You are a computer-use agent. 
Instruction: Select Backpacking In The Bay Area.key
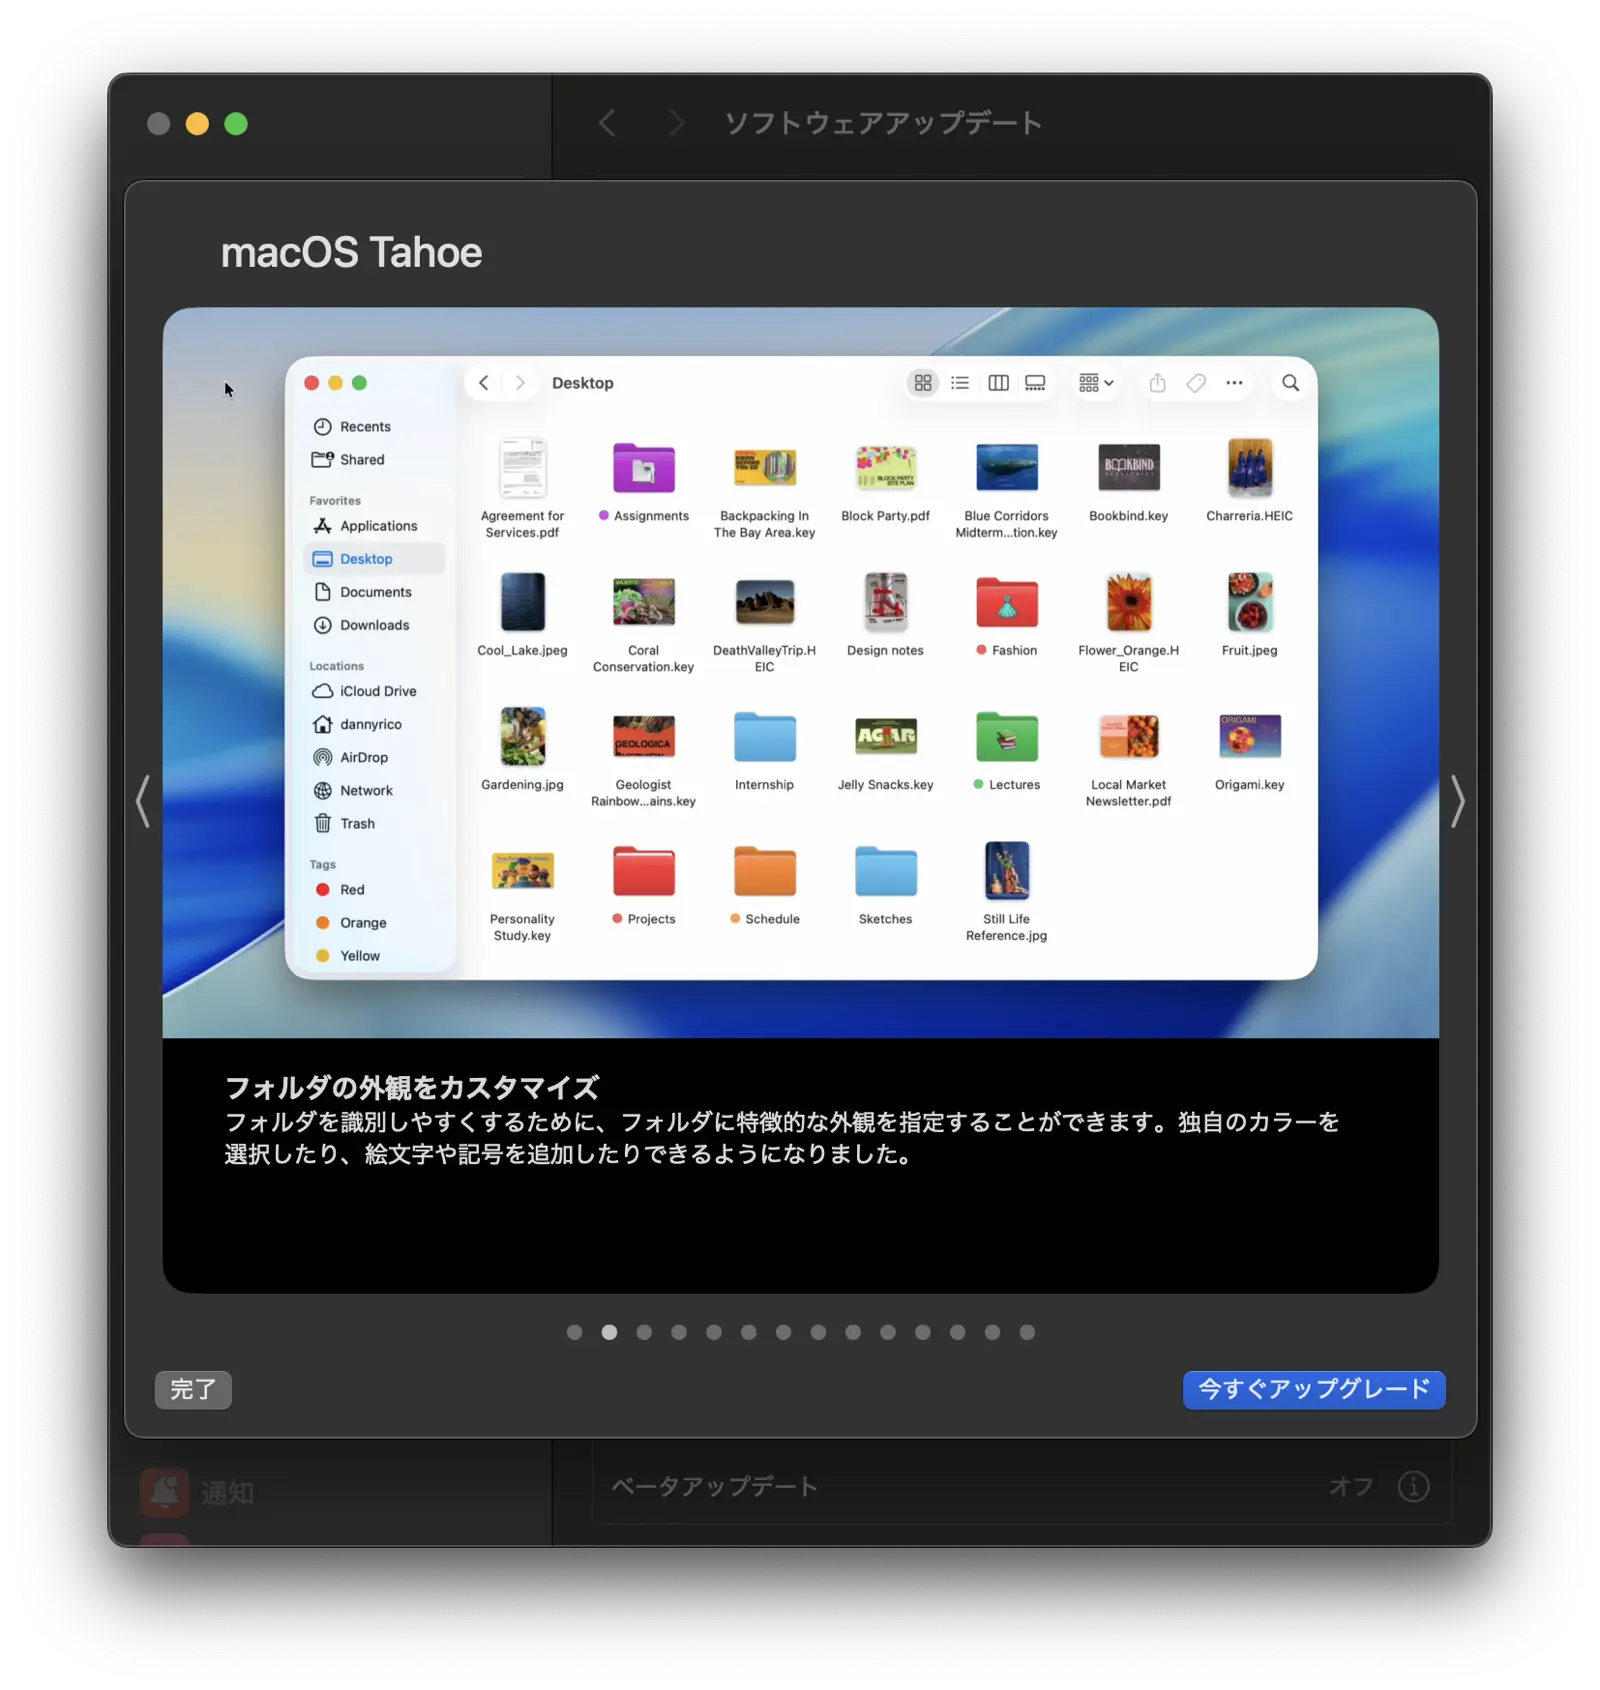(x=765, y=467)
